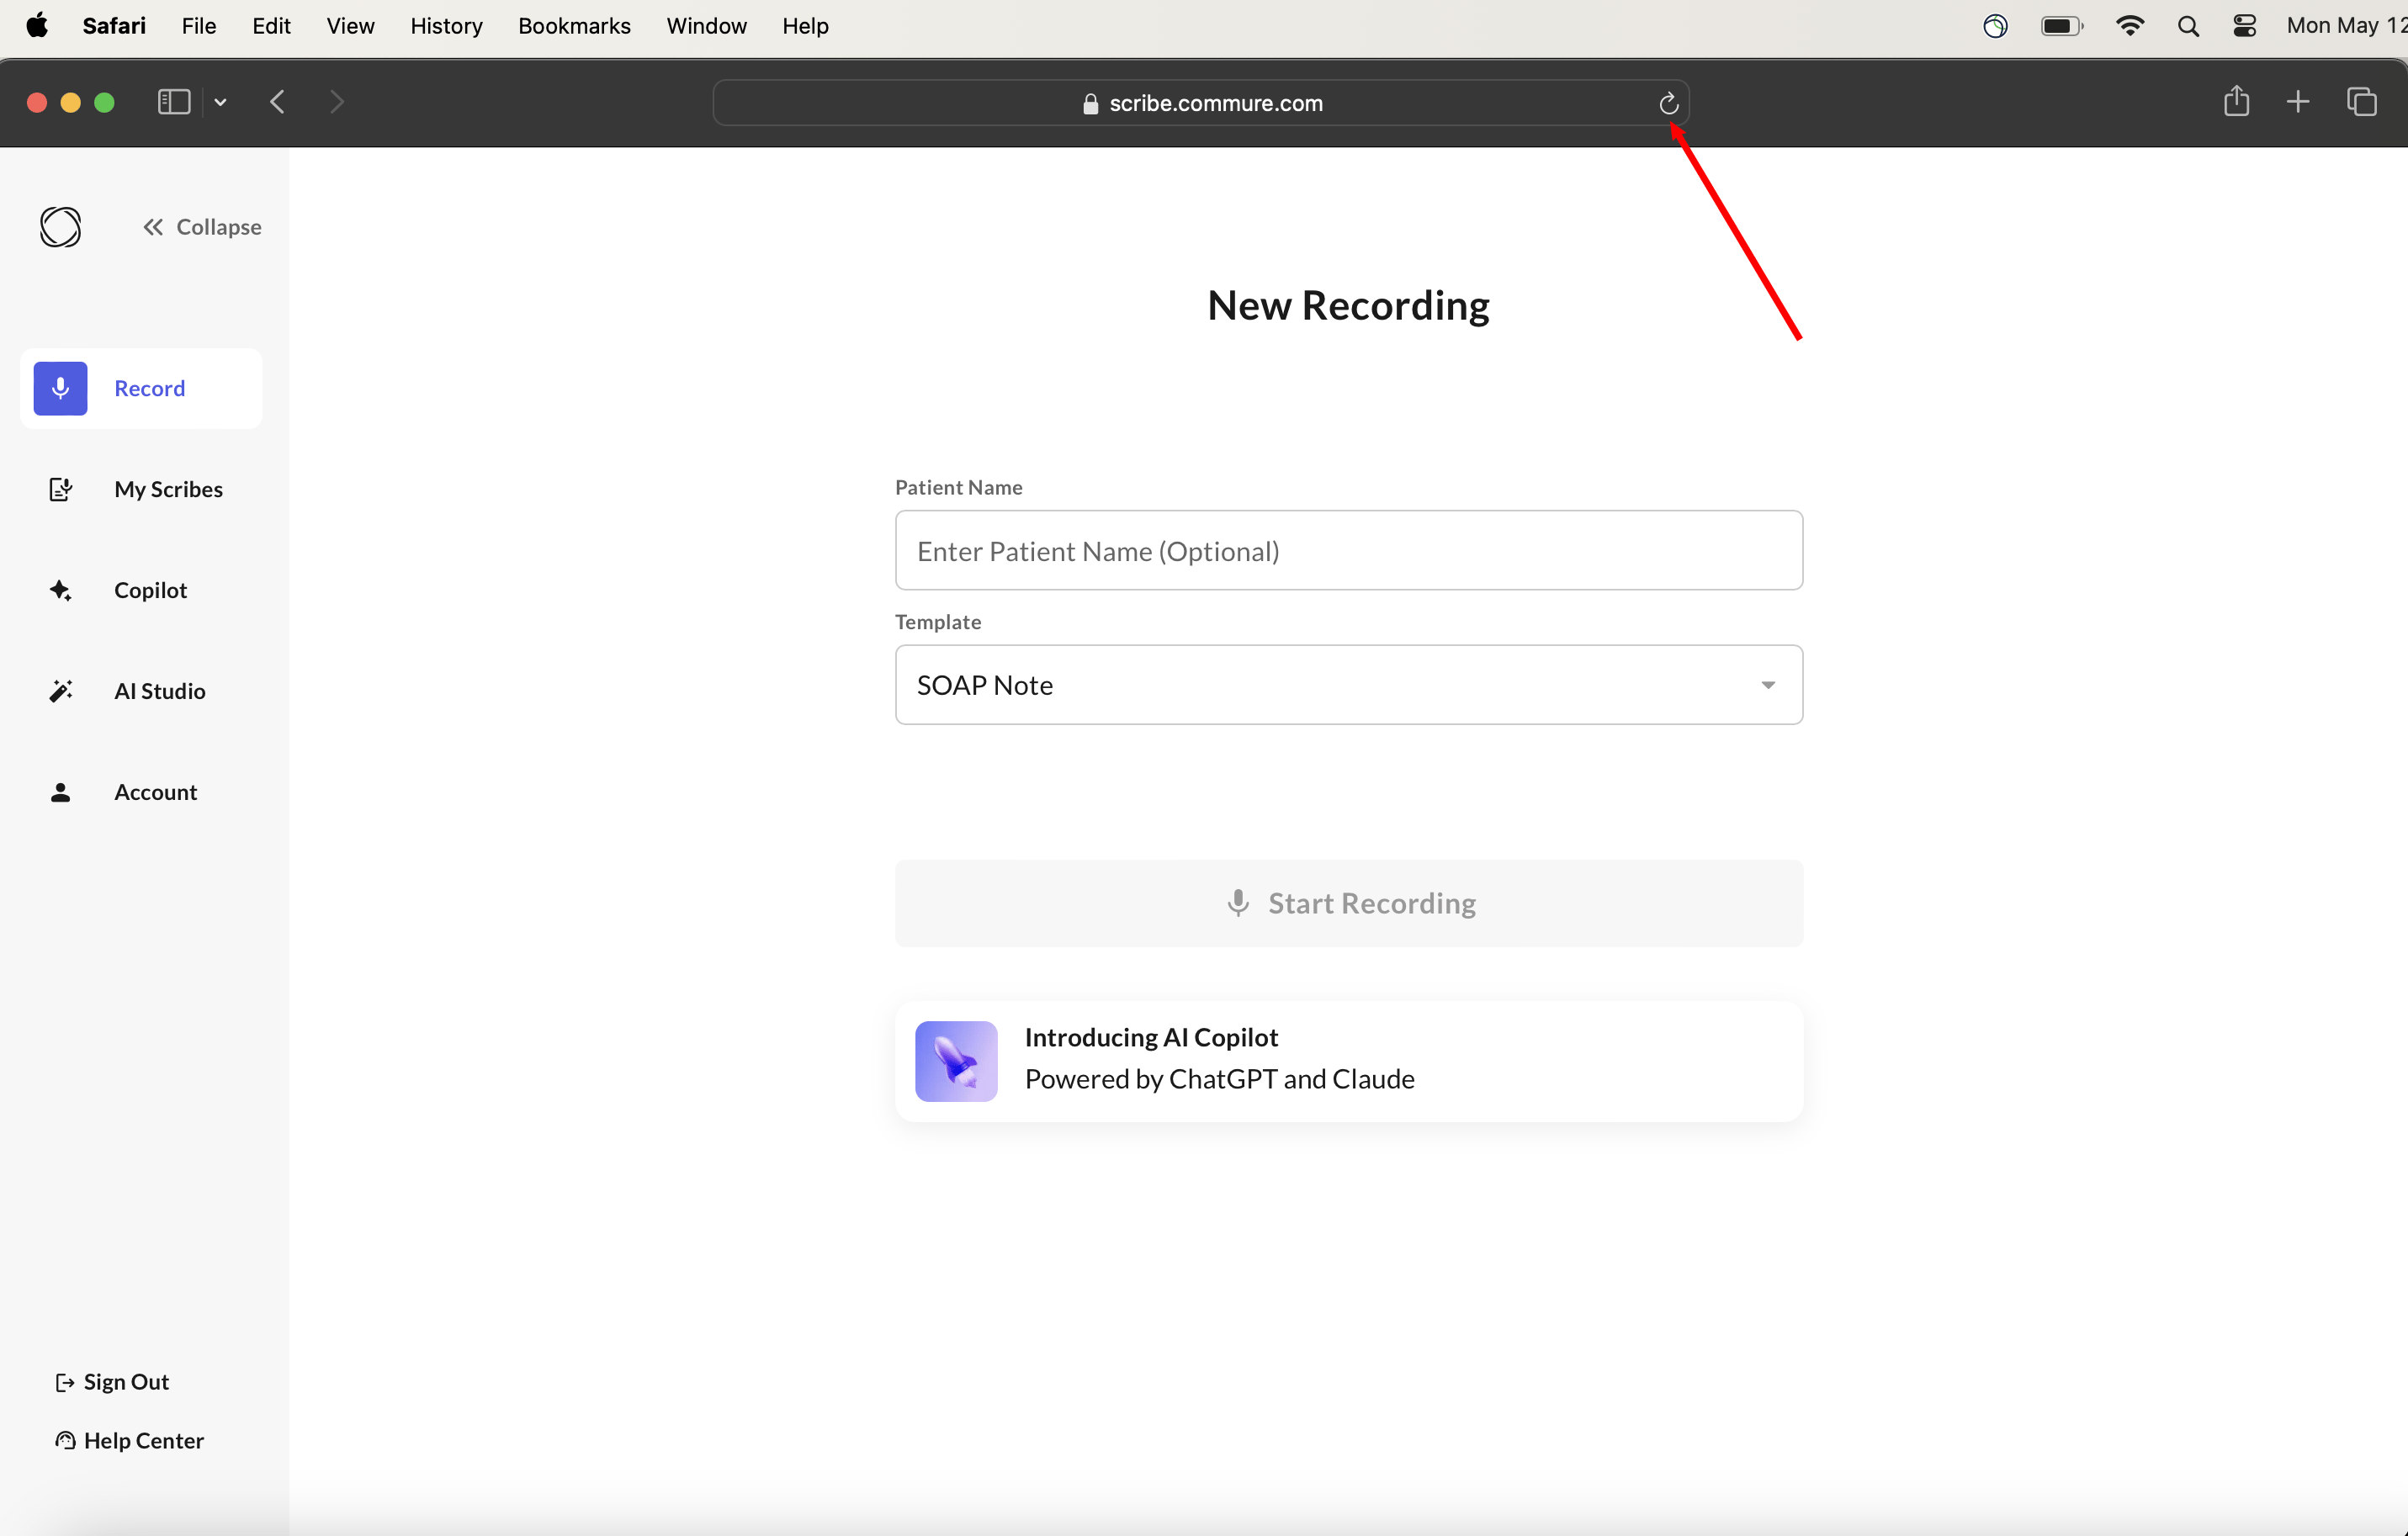This screenshot has width=2408, height=1536.
Task: Click the Wi-Fi status icon
Action: 2130,26
